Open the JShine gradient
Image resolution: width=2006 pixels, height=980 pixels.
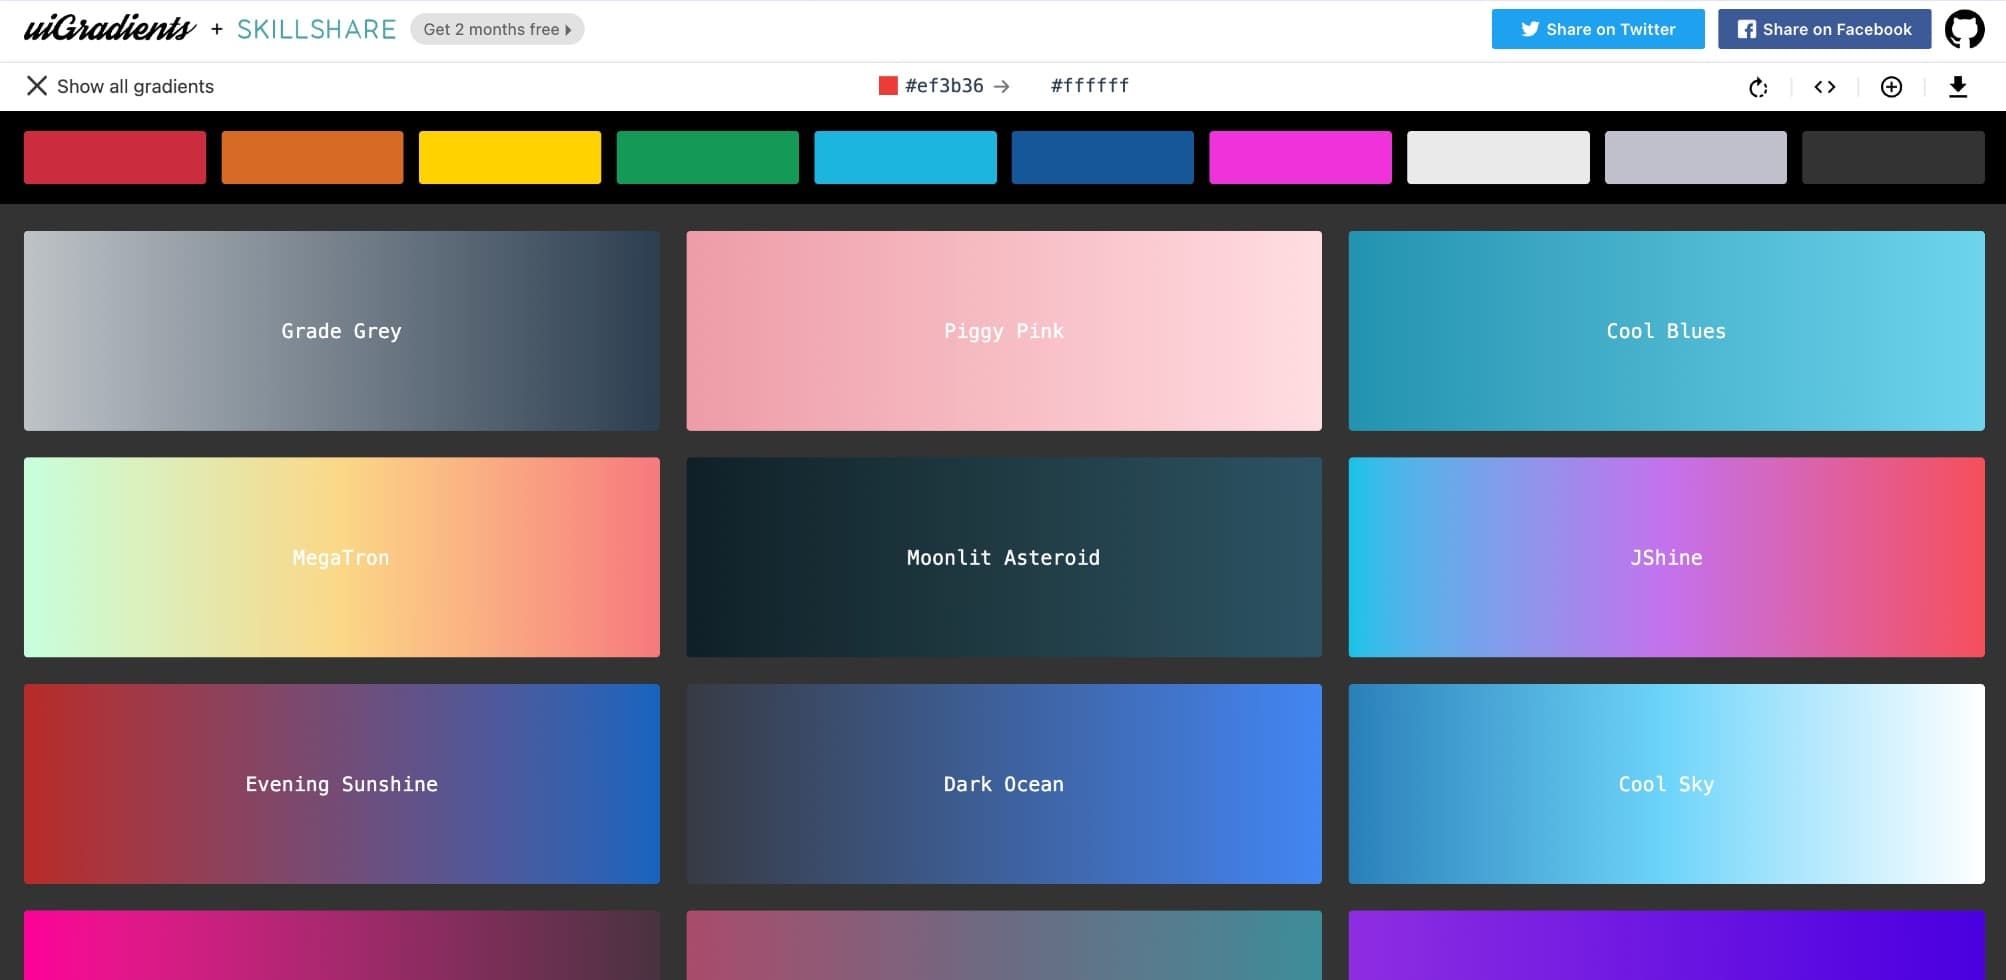1666,557
